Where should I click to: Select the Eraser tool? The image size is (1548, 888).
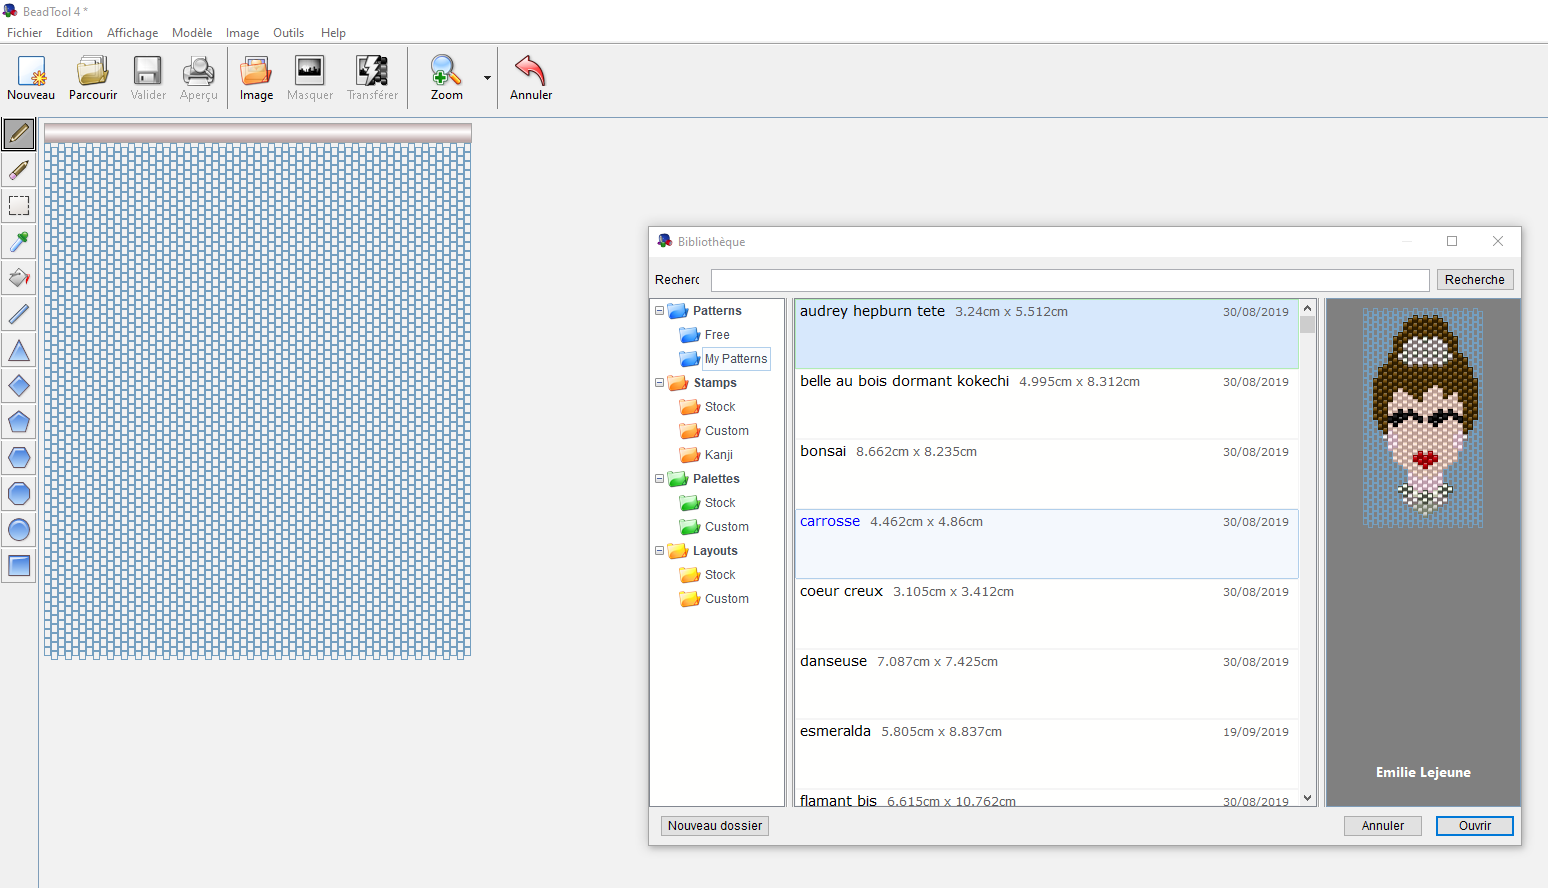point(19,170)
